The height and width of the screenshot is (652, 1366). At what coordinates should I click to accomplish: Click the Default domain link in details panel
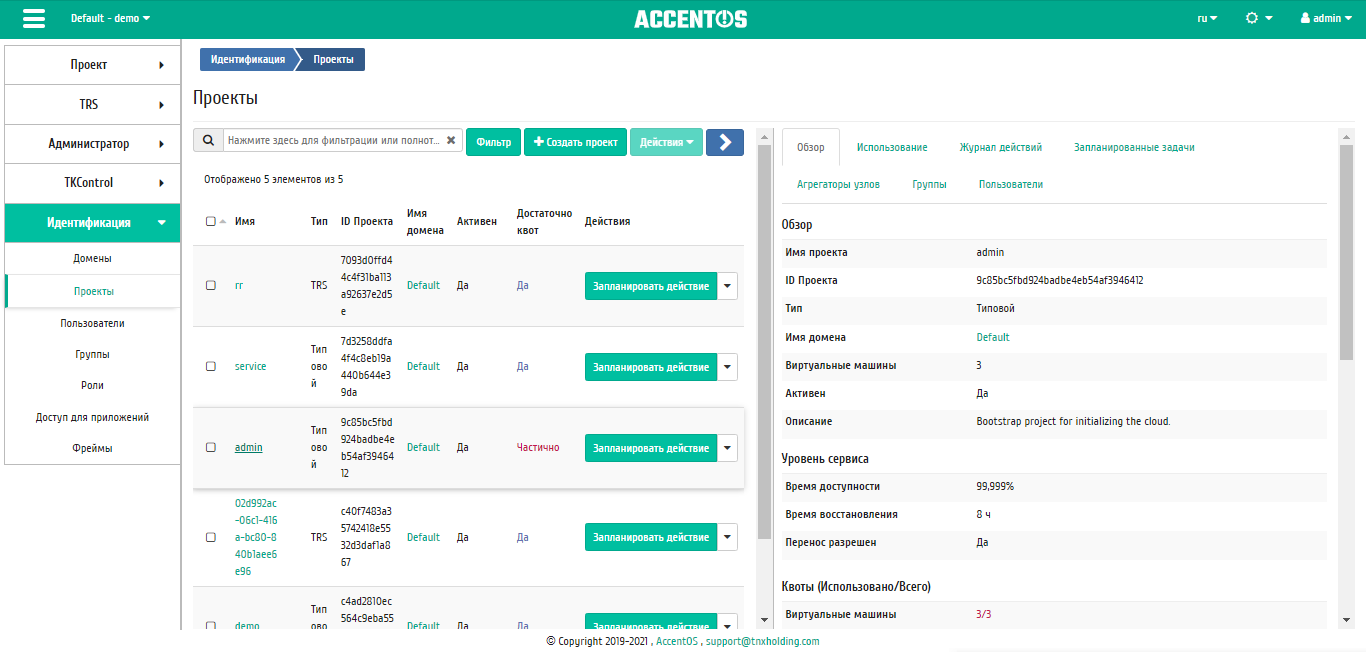[993, 337]
